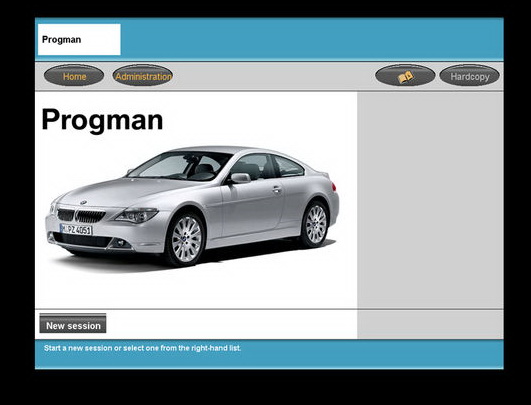This screenshot has width=531, height=405.
Task: Click the Progman title box in header
Action: tap(79, 39)
